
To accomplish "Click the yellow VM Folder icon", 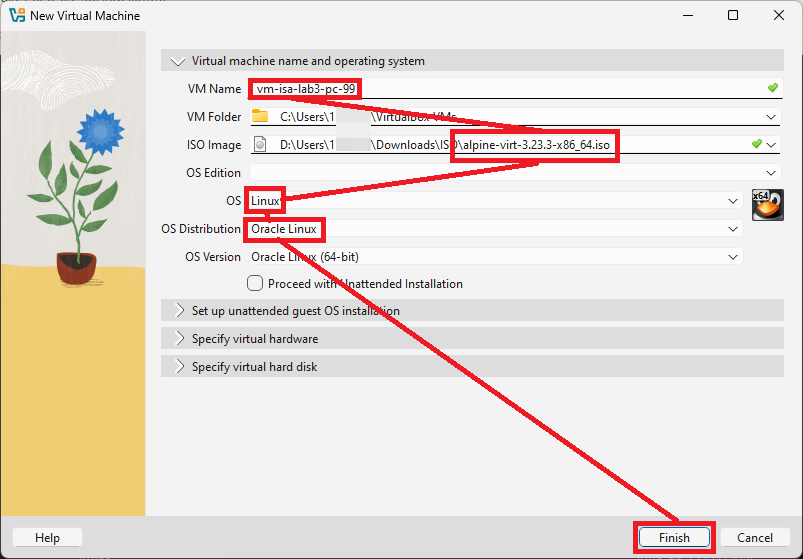I will tap(260, 117).
